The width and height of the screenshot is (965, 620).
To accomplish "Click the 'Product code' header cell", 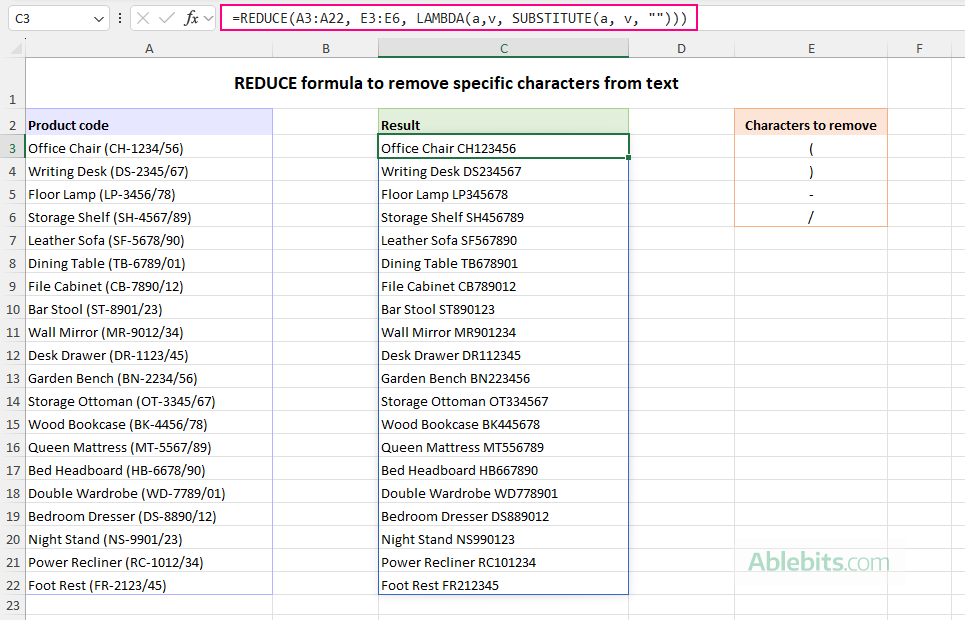I will point(149,123).
